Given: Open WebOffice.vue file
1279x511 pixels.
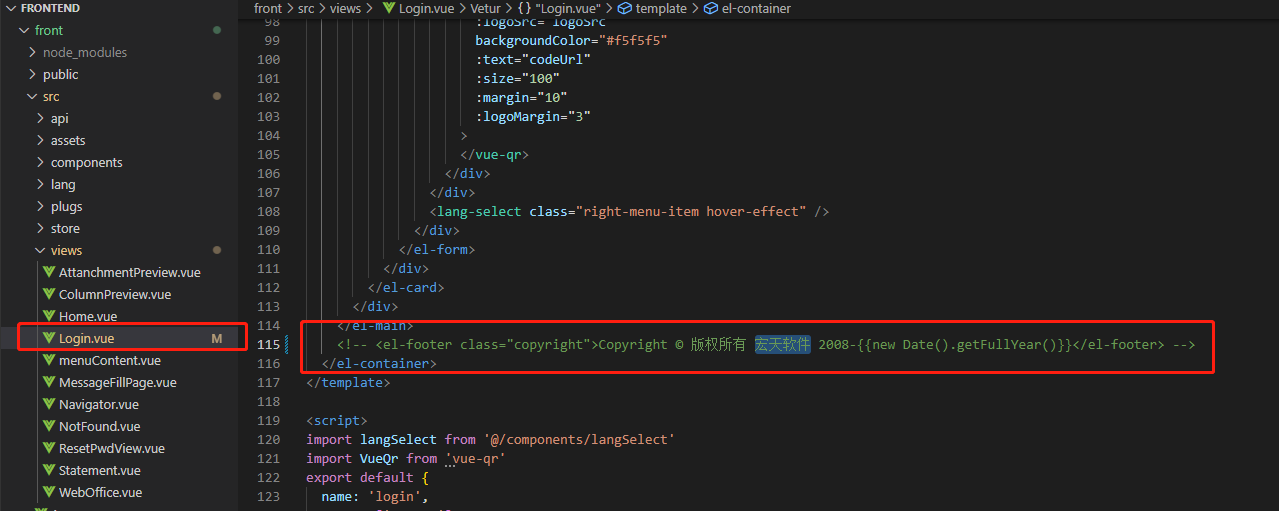Looking at the screenshot, I should pos(101,492).
